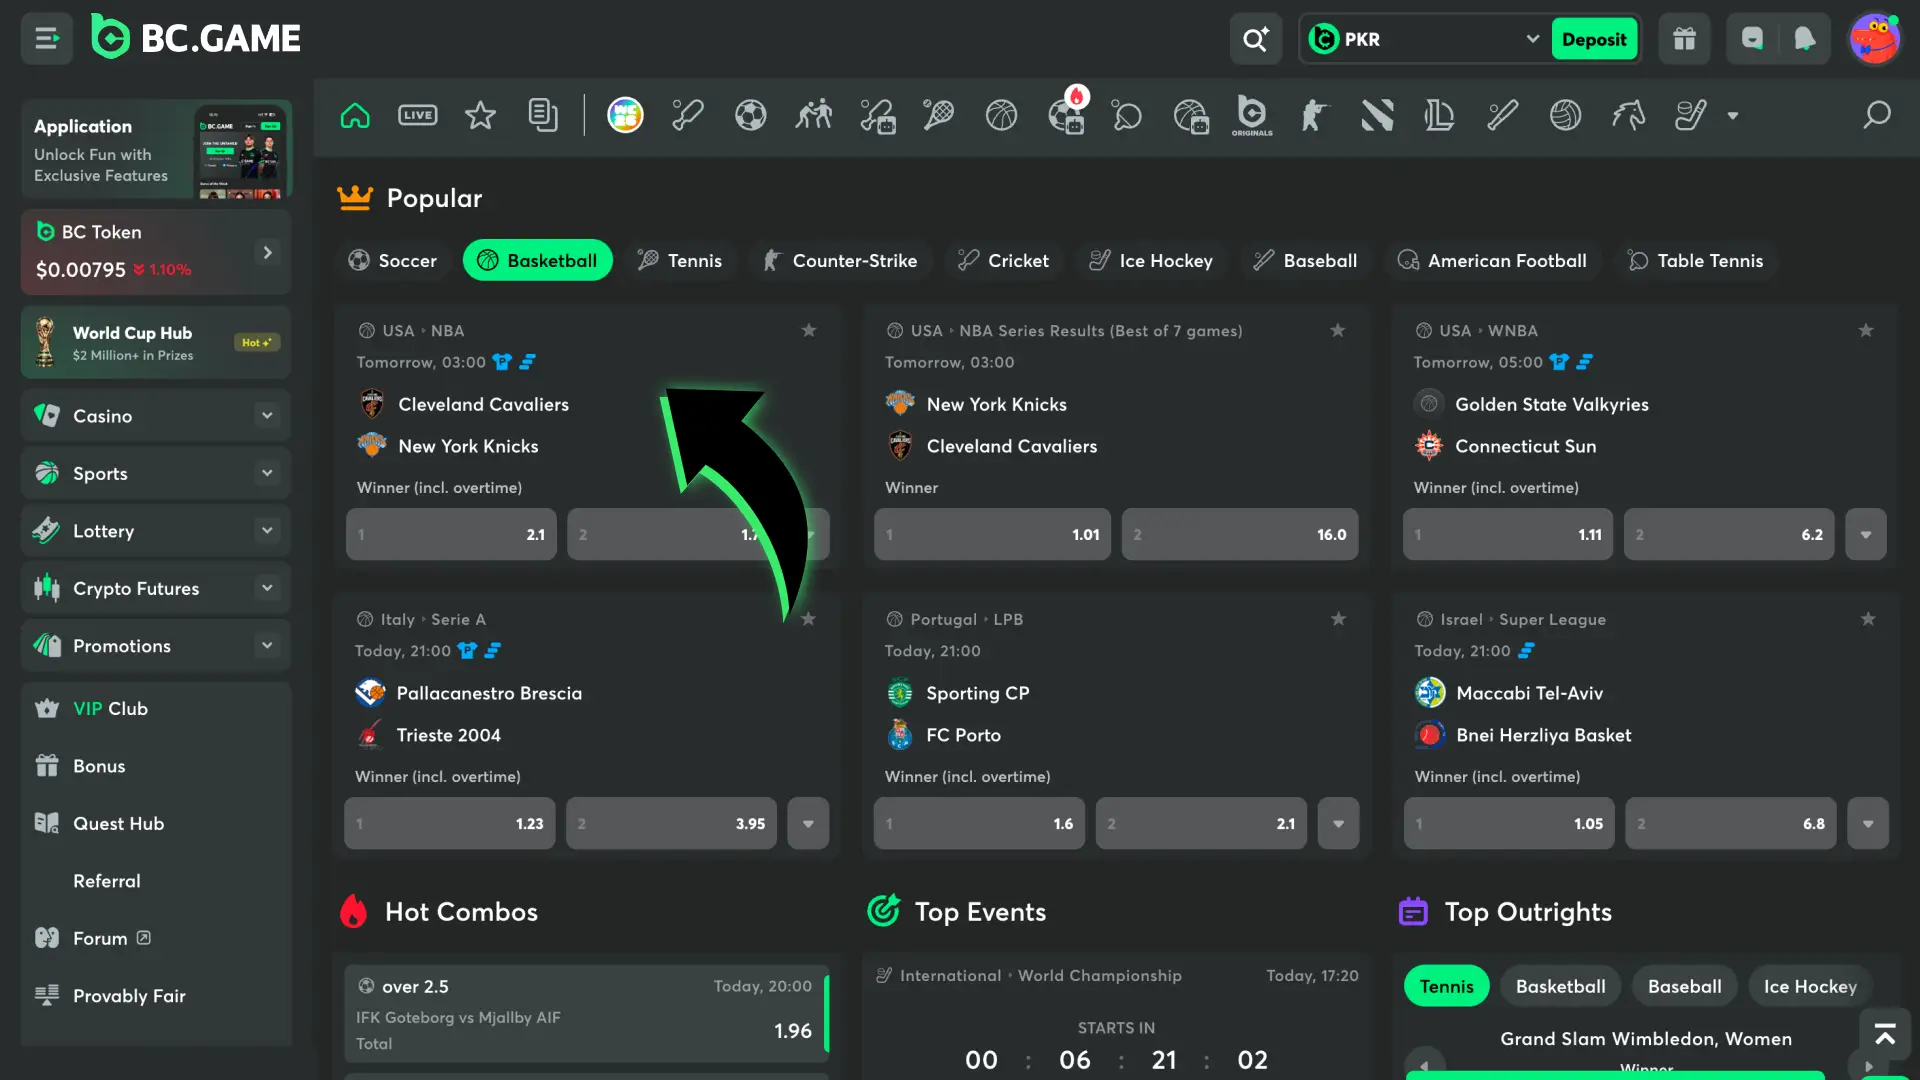The image size is (1920, 1080).
Task: Open the chat icon in the header
Action: pos(1752,39)
